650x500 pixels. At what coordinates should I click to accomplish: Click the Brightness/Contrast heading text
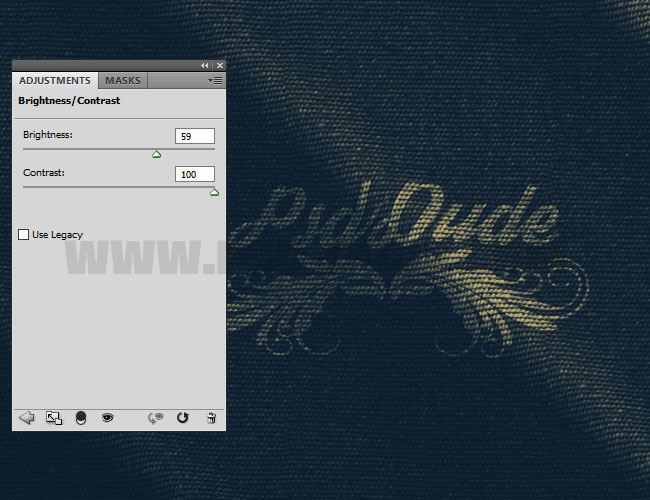tap(69, 101)
